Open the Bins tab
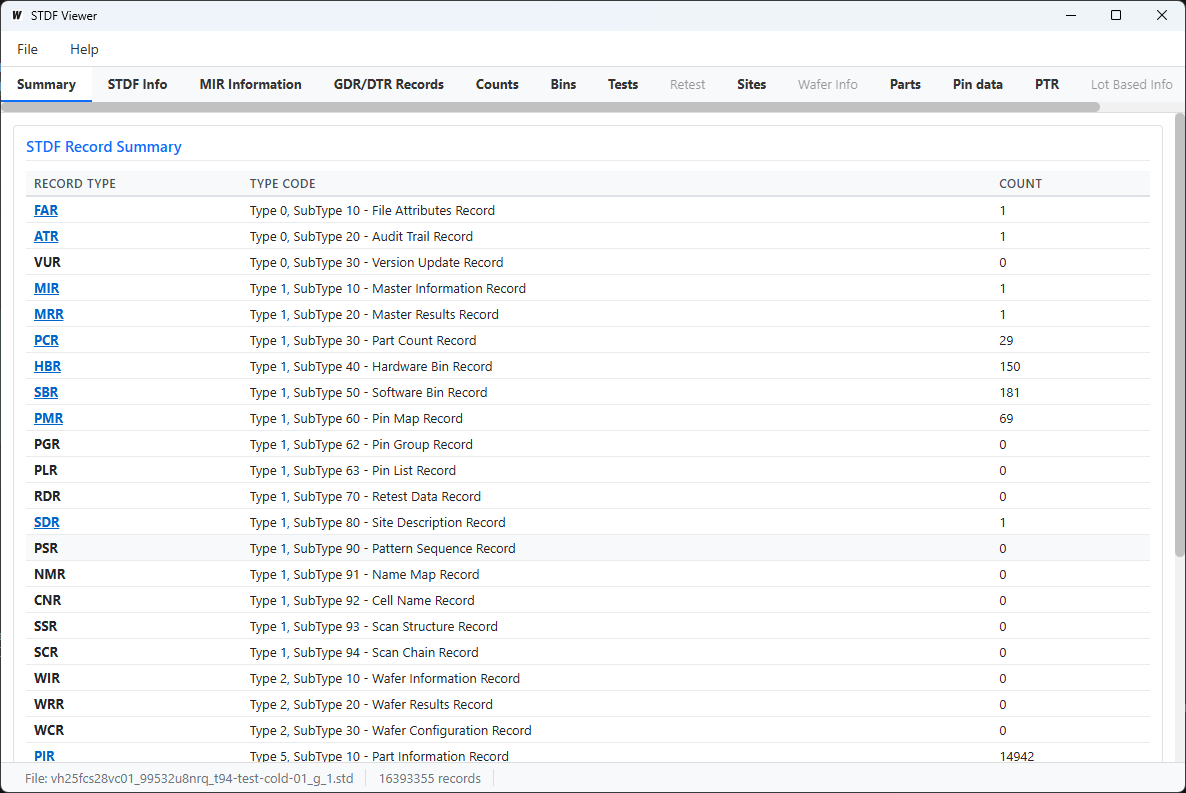Viewport: 1186px width, 793px height. 563,84
